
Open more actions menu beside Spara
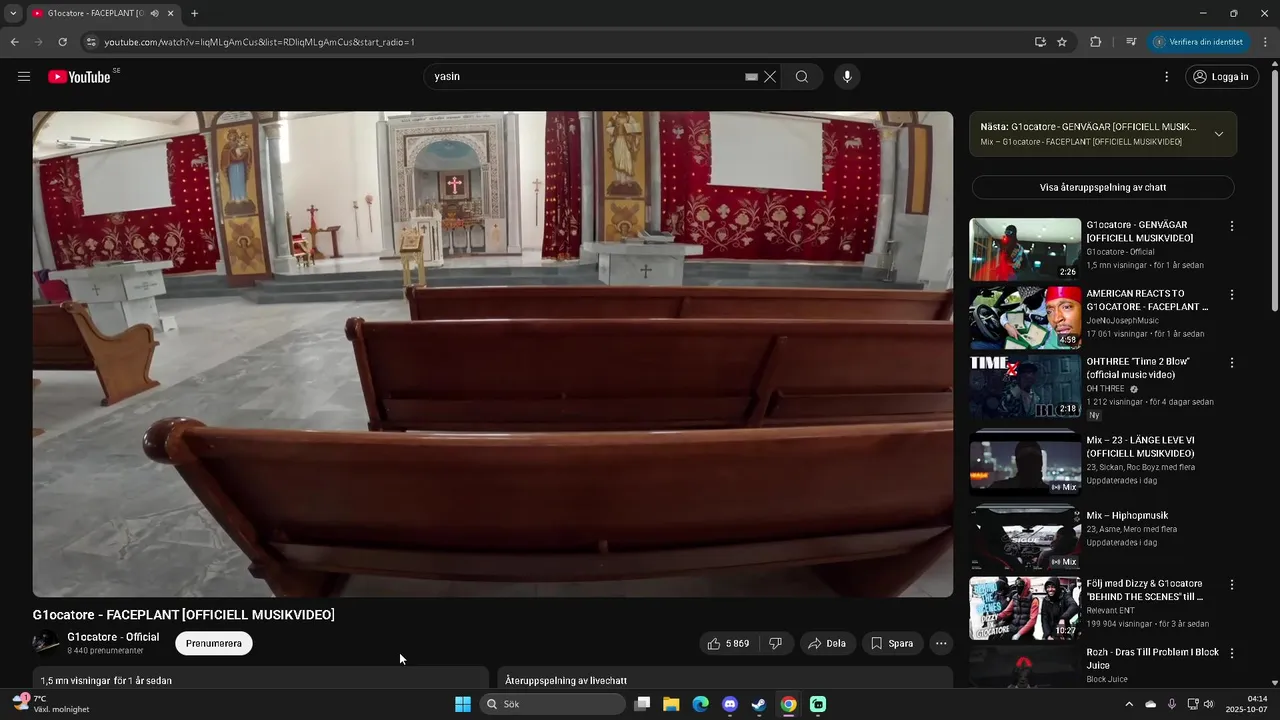pos(941,643)
